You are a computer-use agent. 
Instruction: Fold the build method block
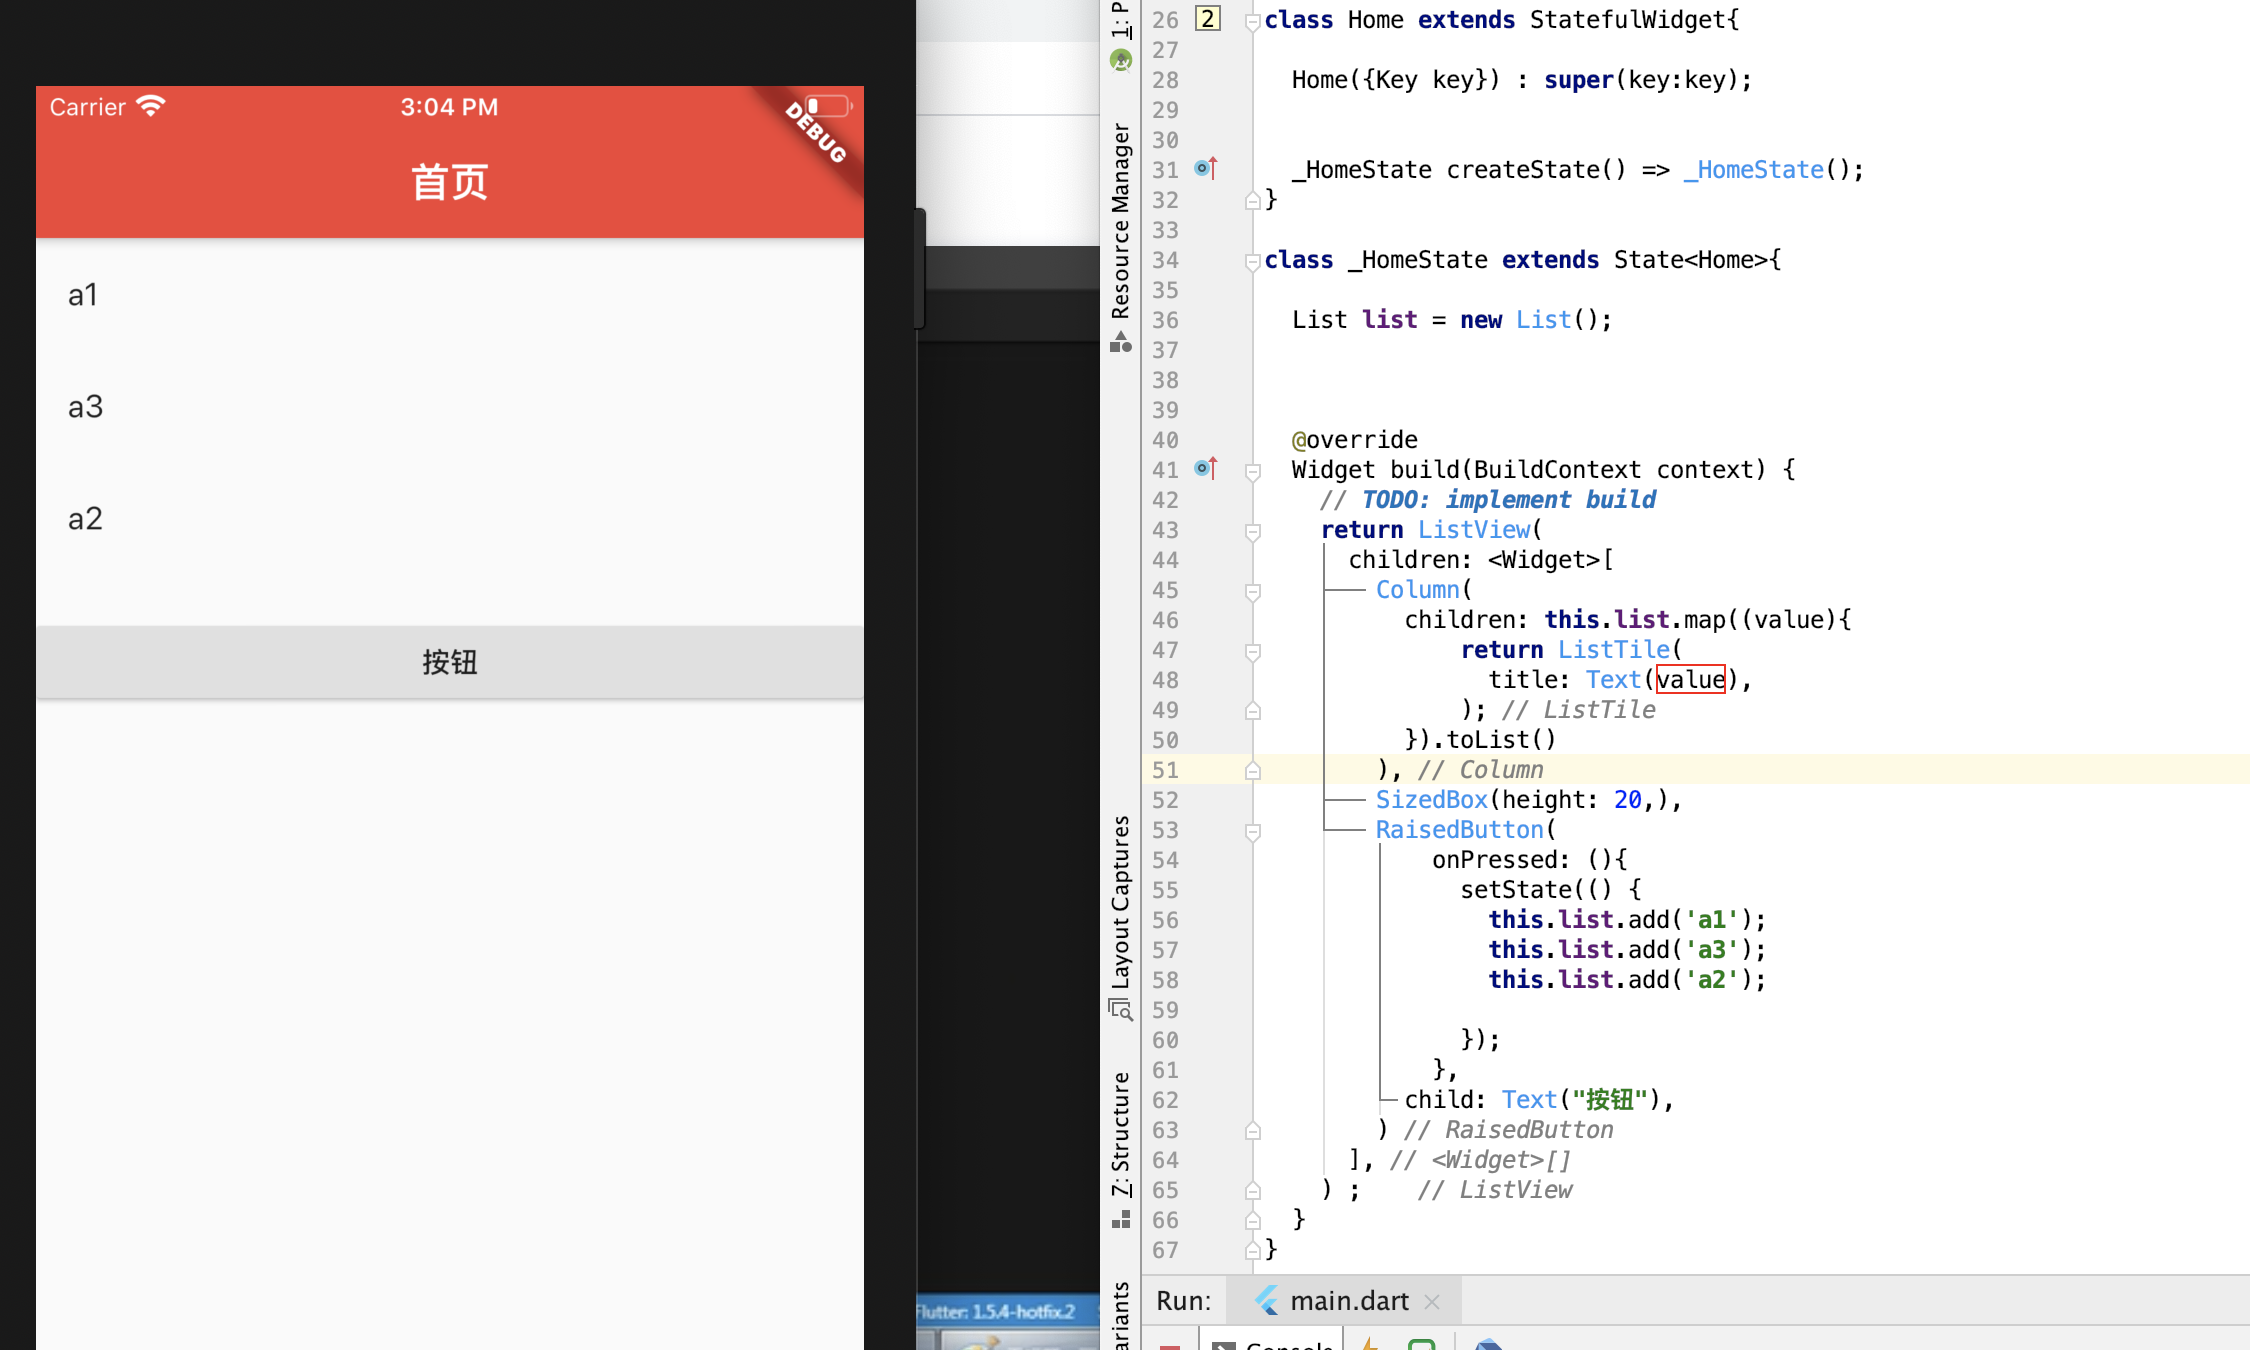pos(1252,471)
